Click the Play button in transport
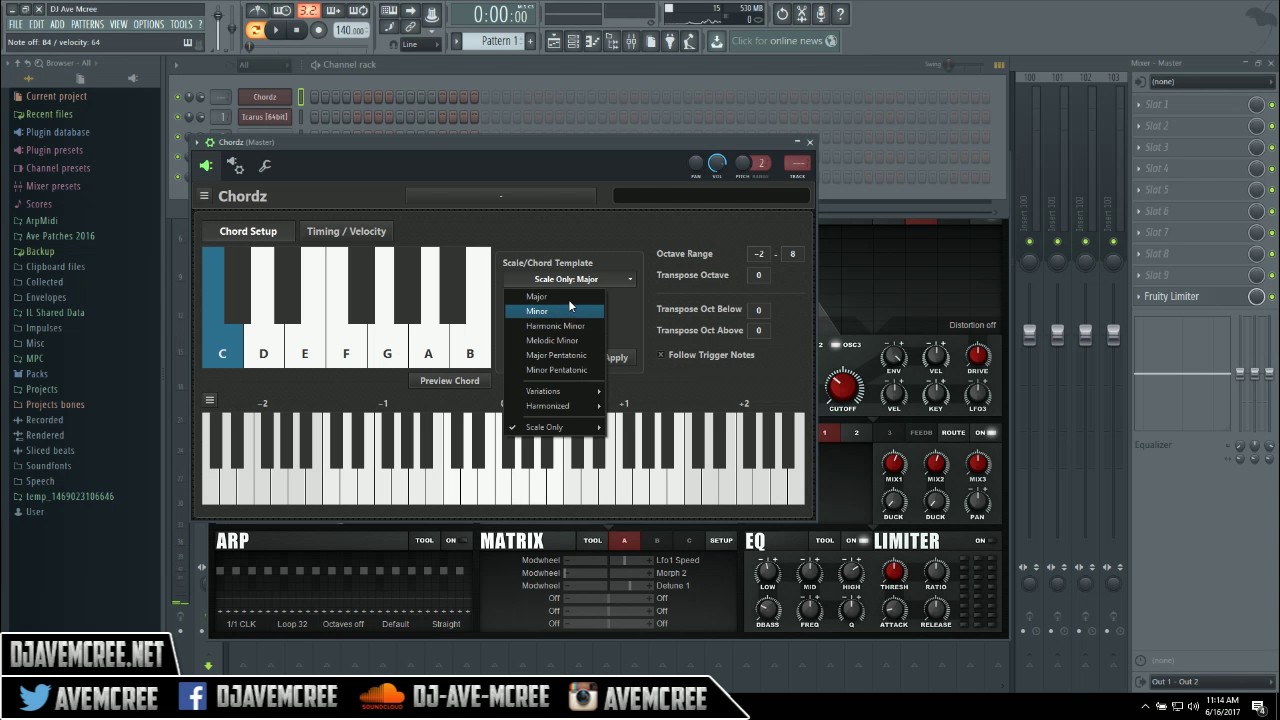 276,30
